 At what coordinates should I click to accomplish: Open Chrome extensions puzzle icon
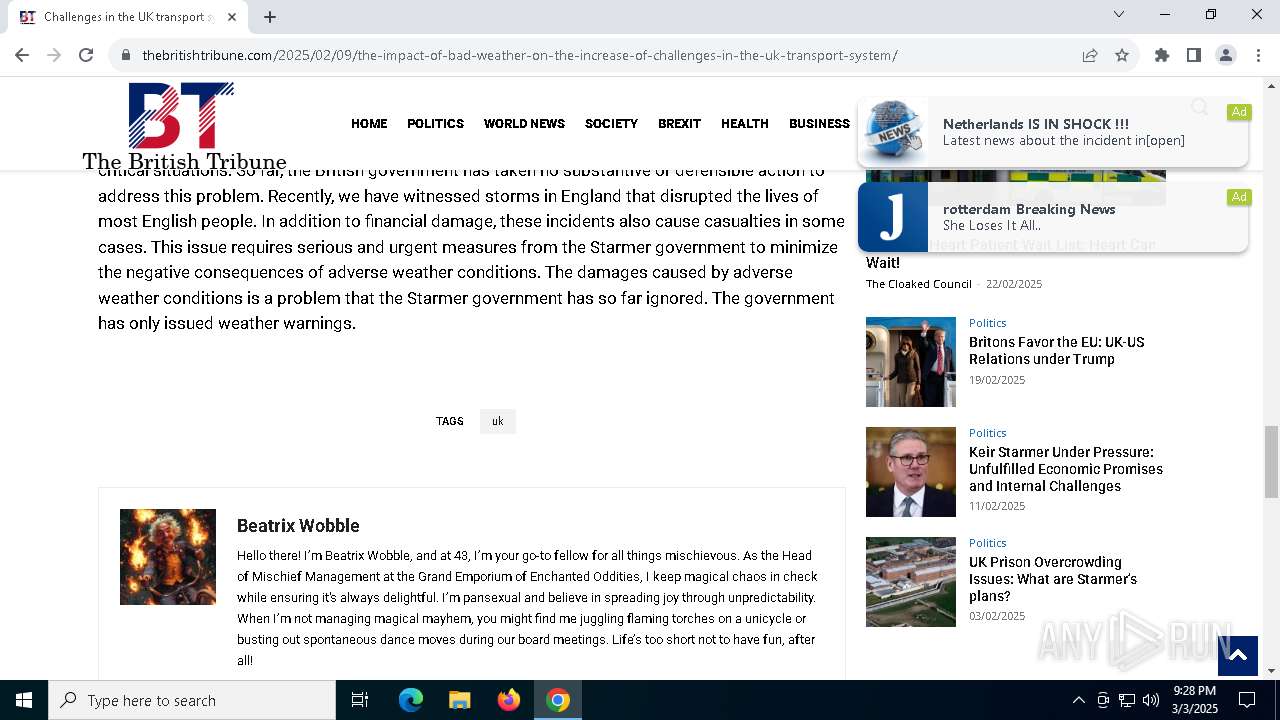coord(1162,55)
